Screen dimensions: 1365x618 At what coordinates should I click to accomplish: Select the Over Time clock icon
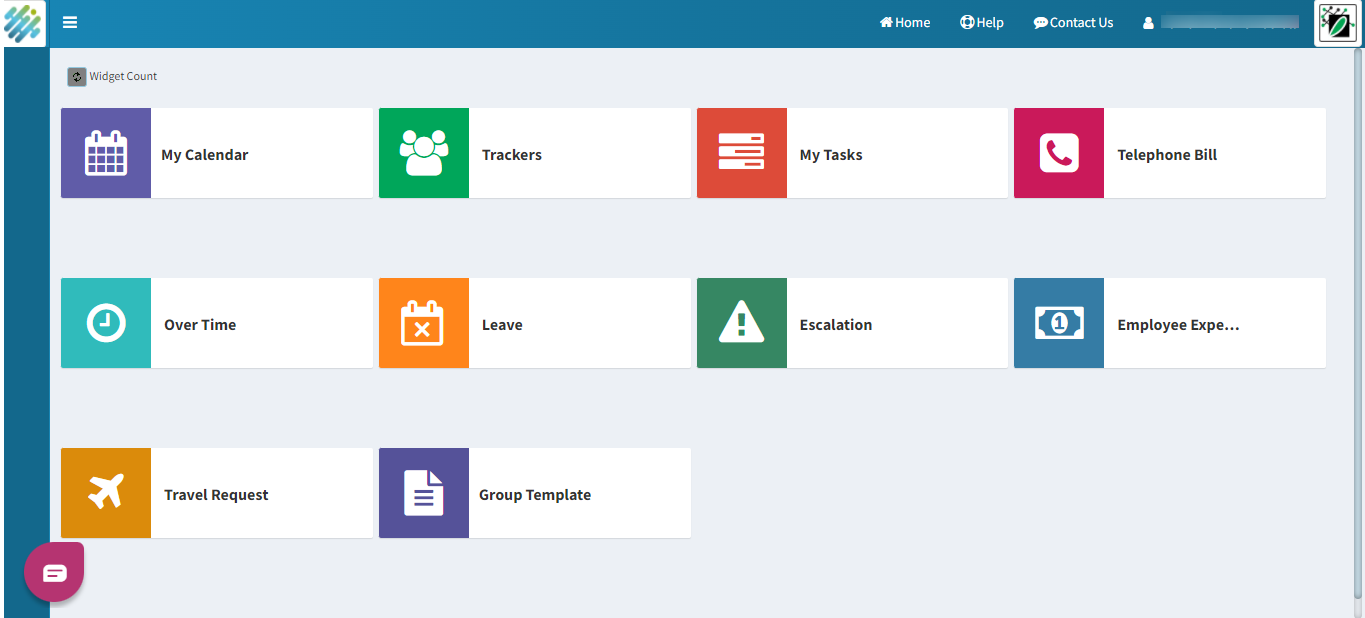tap(106, 323)
